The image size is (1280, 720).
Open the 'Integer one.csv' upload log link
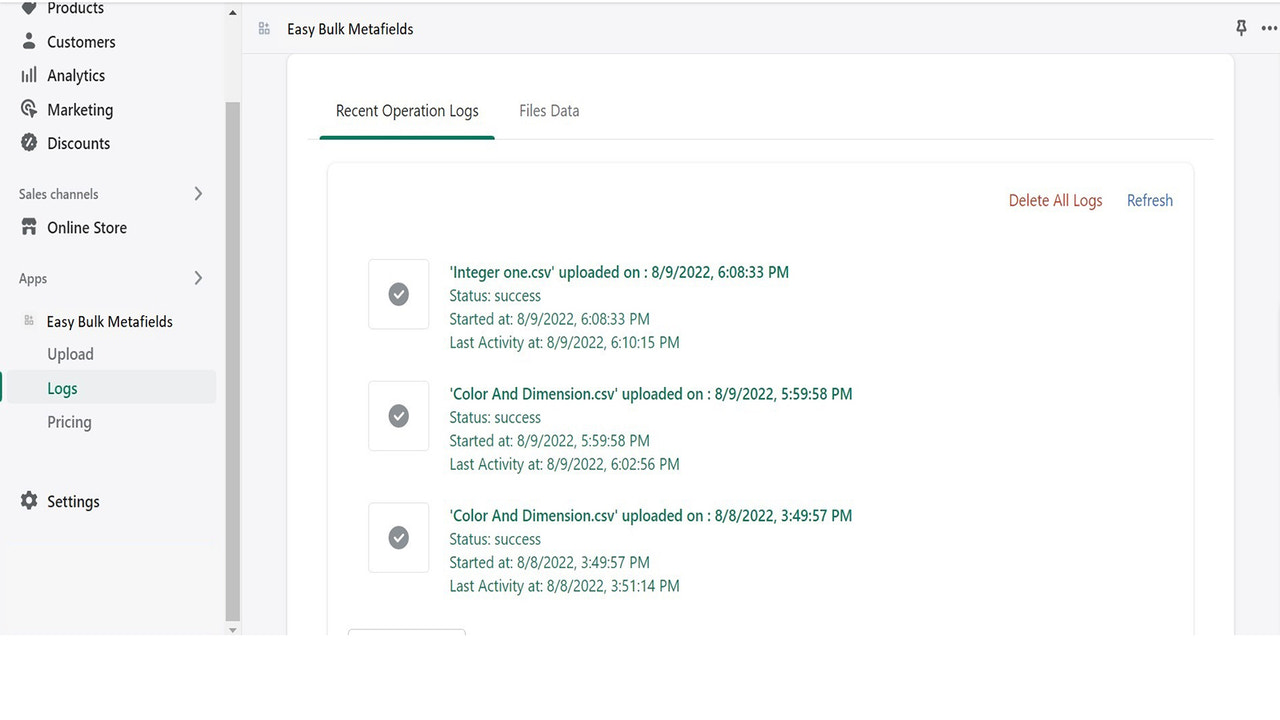pyautogui.click(x=618, y=271)
